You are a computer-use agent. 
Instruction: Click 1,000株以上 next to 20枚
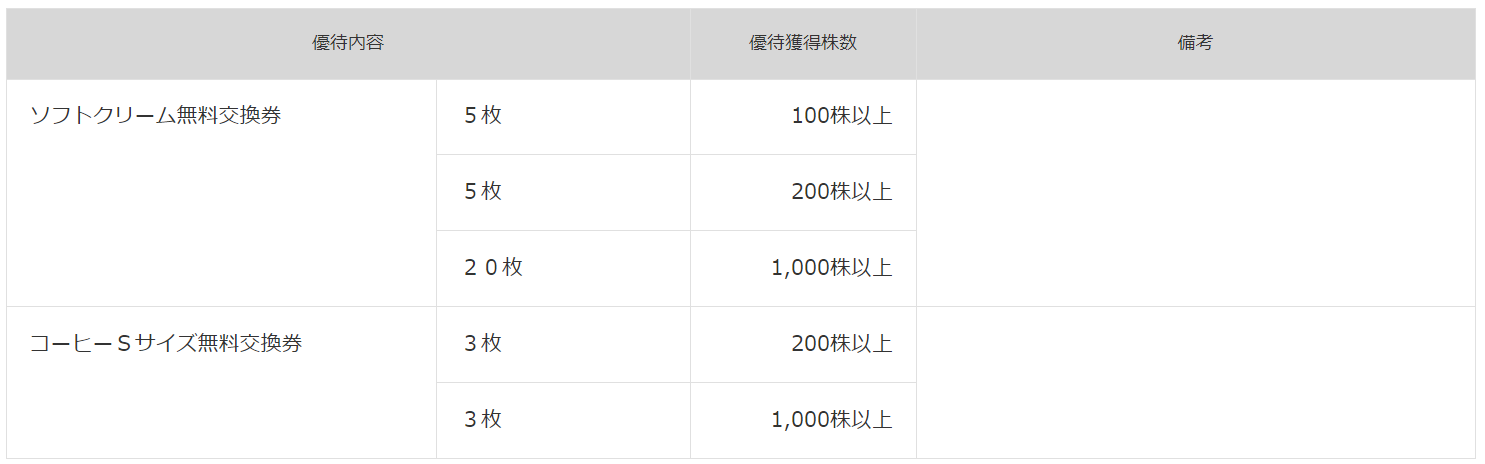[803, 269]
